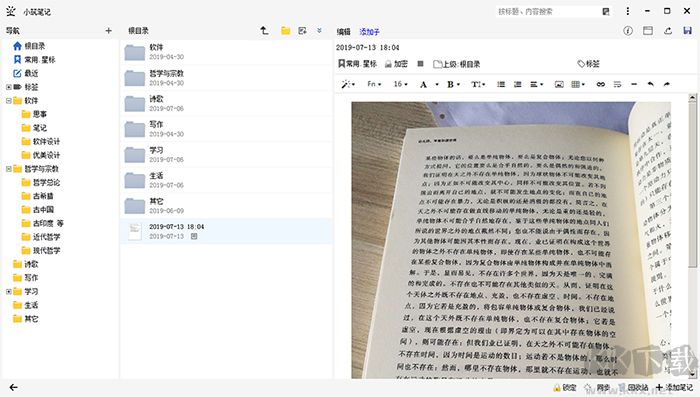Viewport: 700px width, 397px height.
Task: Expand the 标签 tree node
Action: [8, 87]
